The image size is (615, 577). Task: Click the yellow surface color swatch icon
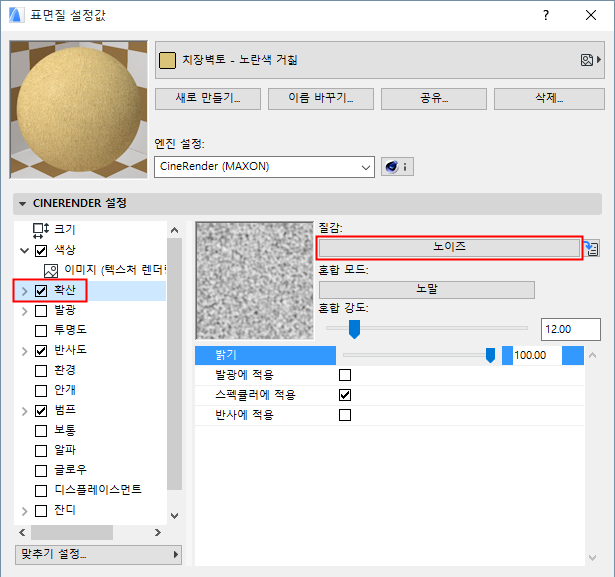click(x=167, y=61)
